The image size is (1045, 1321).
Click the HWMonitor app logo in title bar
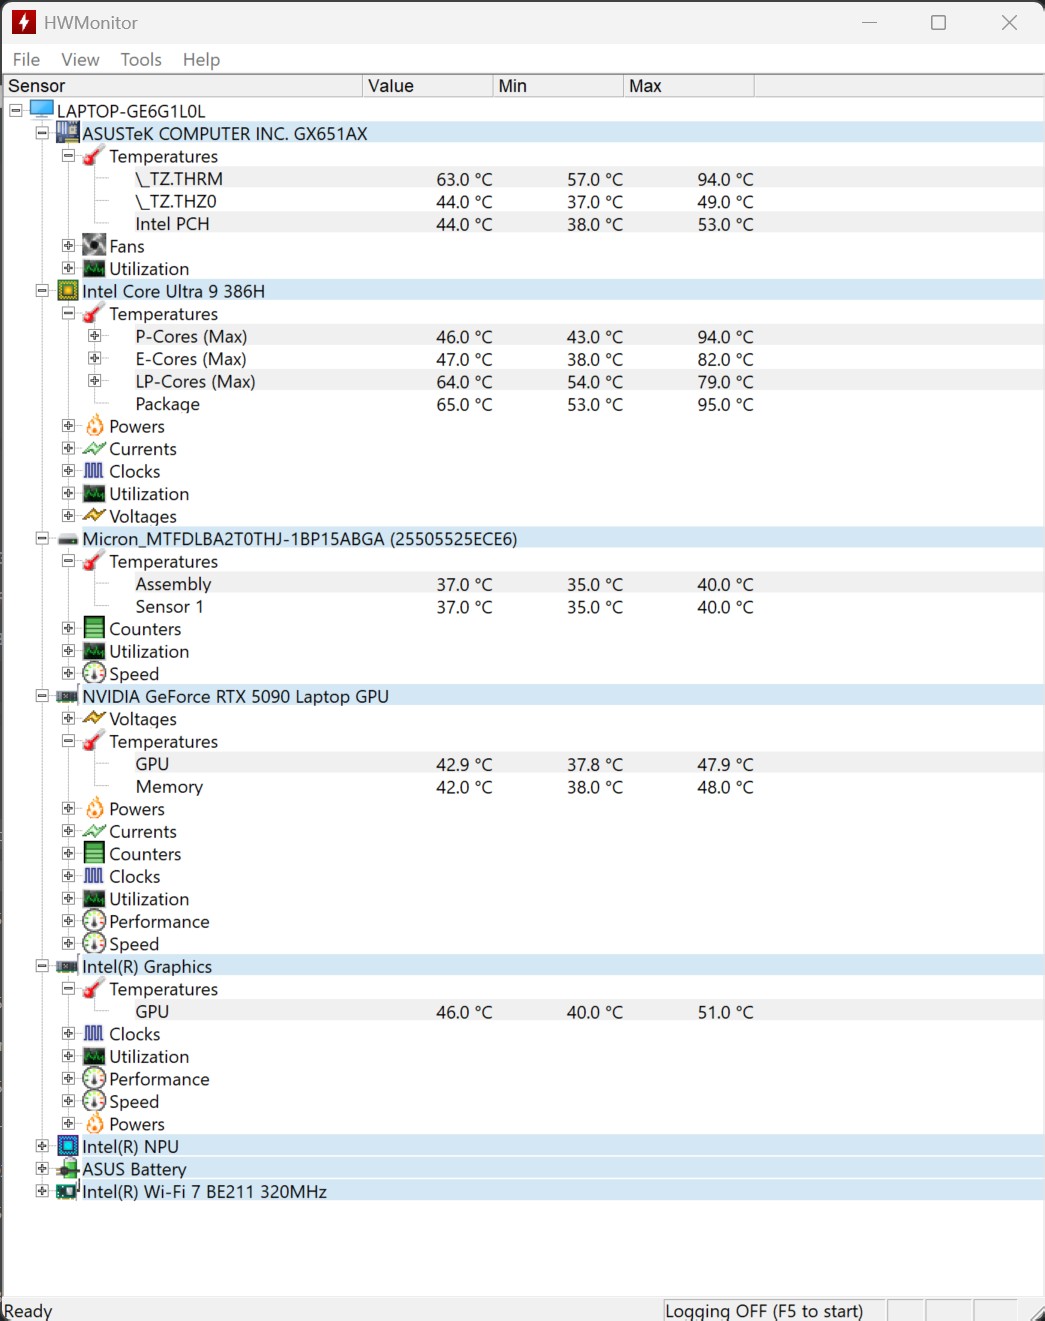(24, 22)
